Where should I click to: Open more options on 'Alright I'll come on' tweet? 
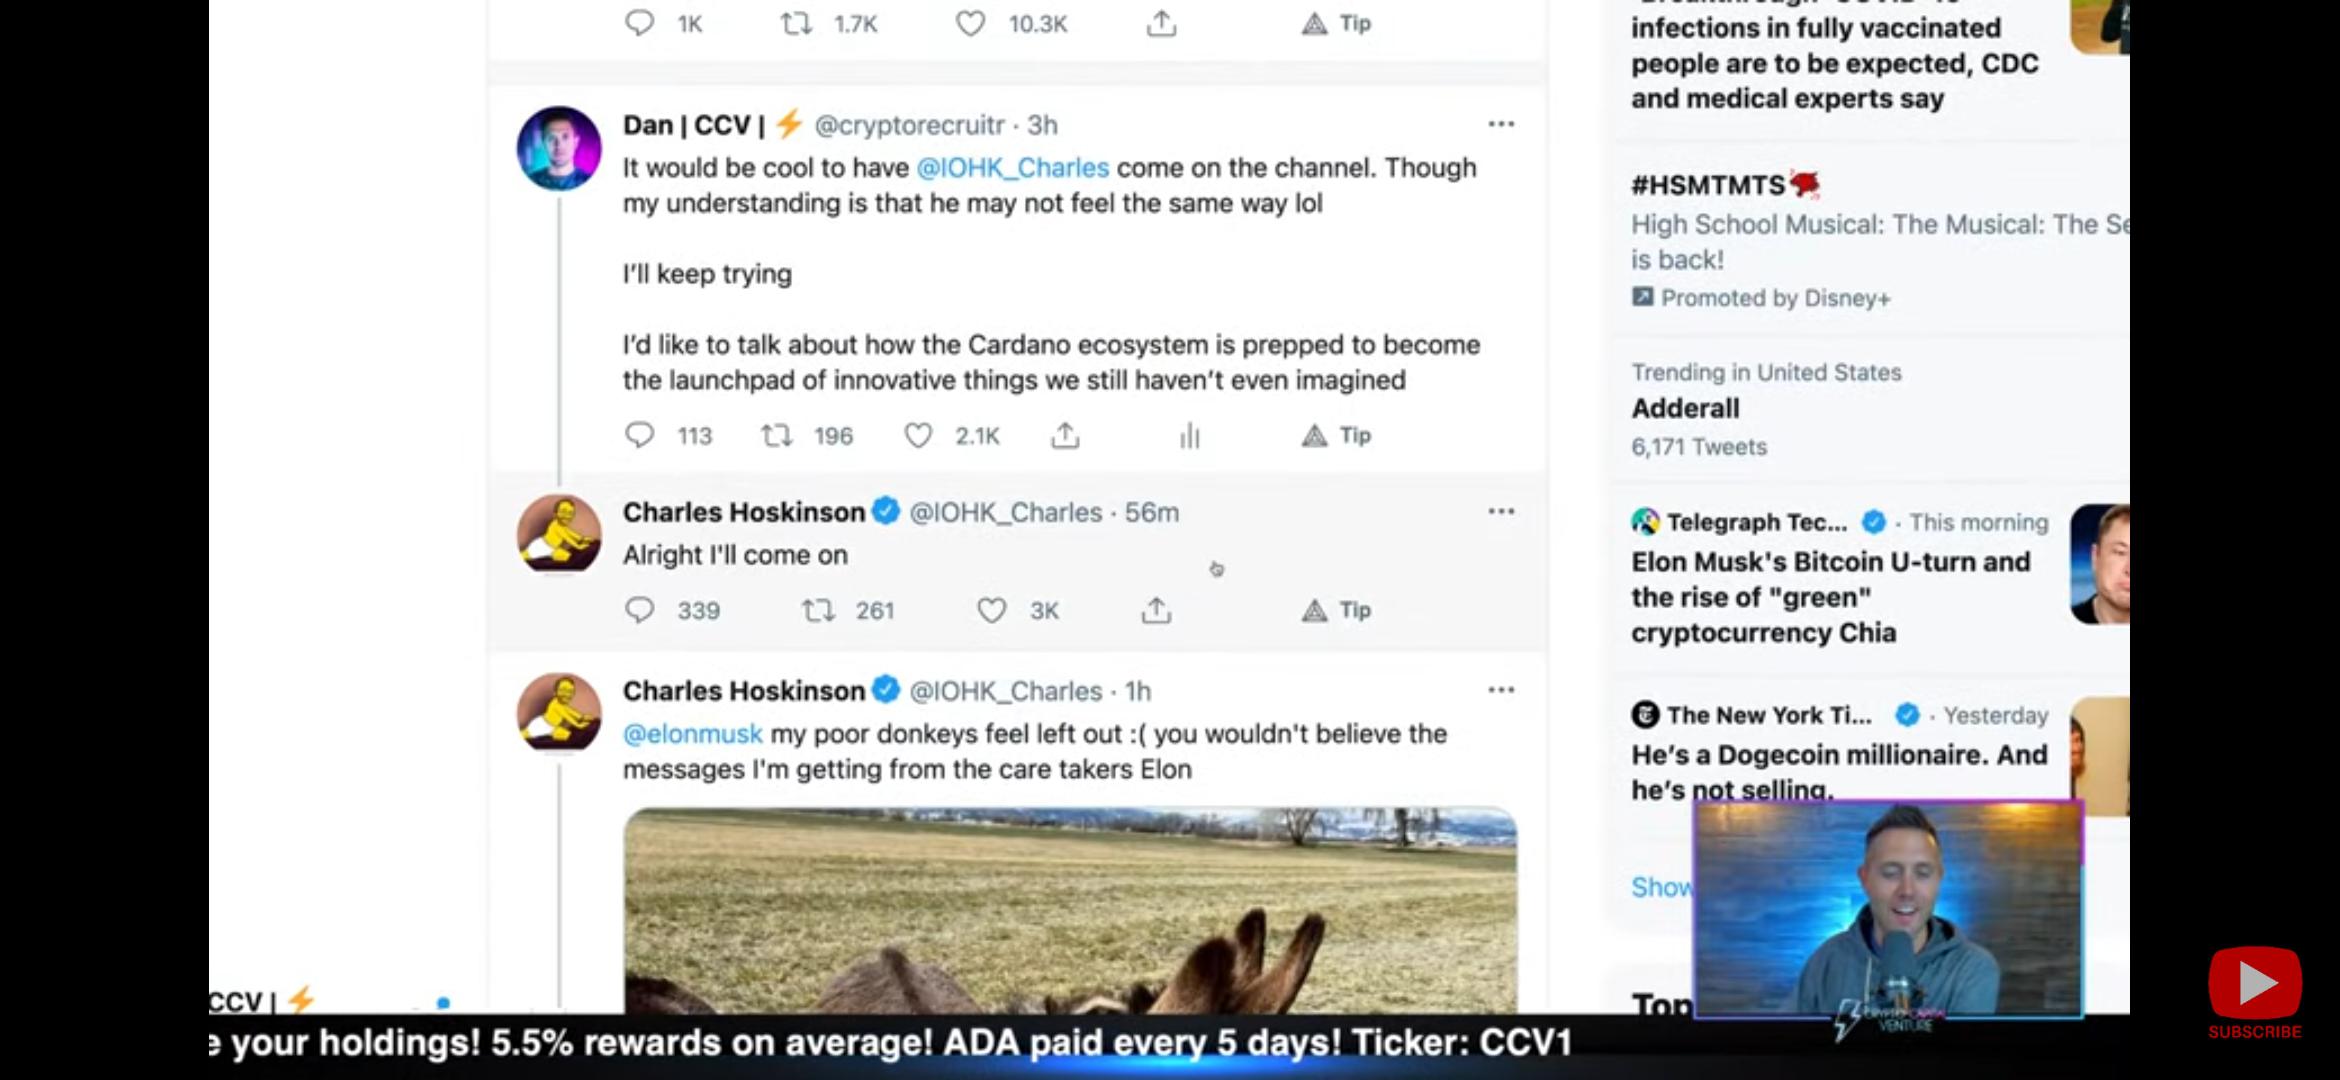point(1501,511)
